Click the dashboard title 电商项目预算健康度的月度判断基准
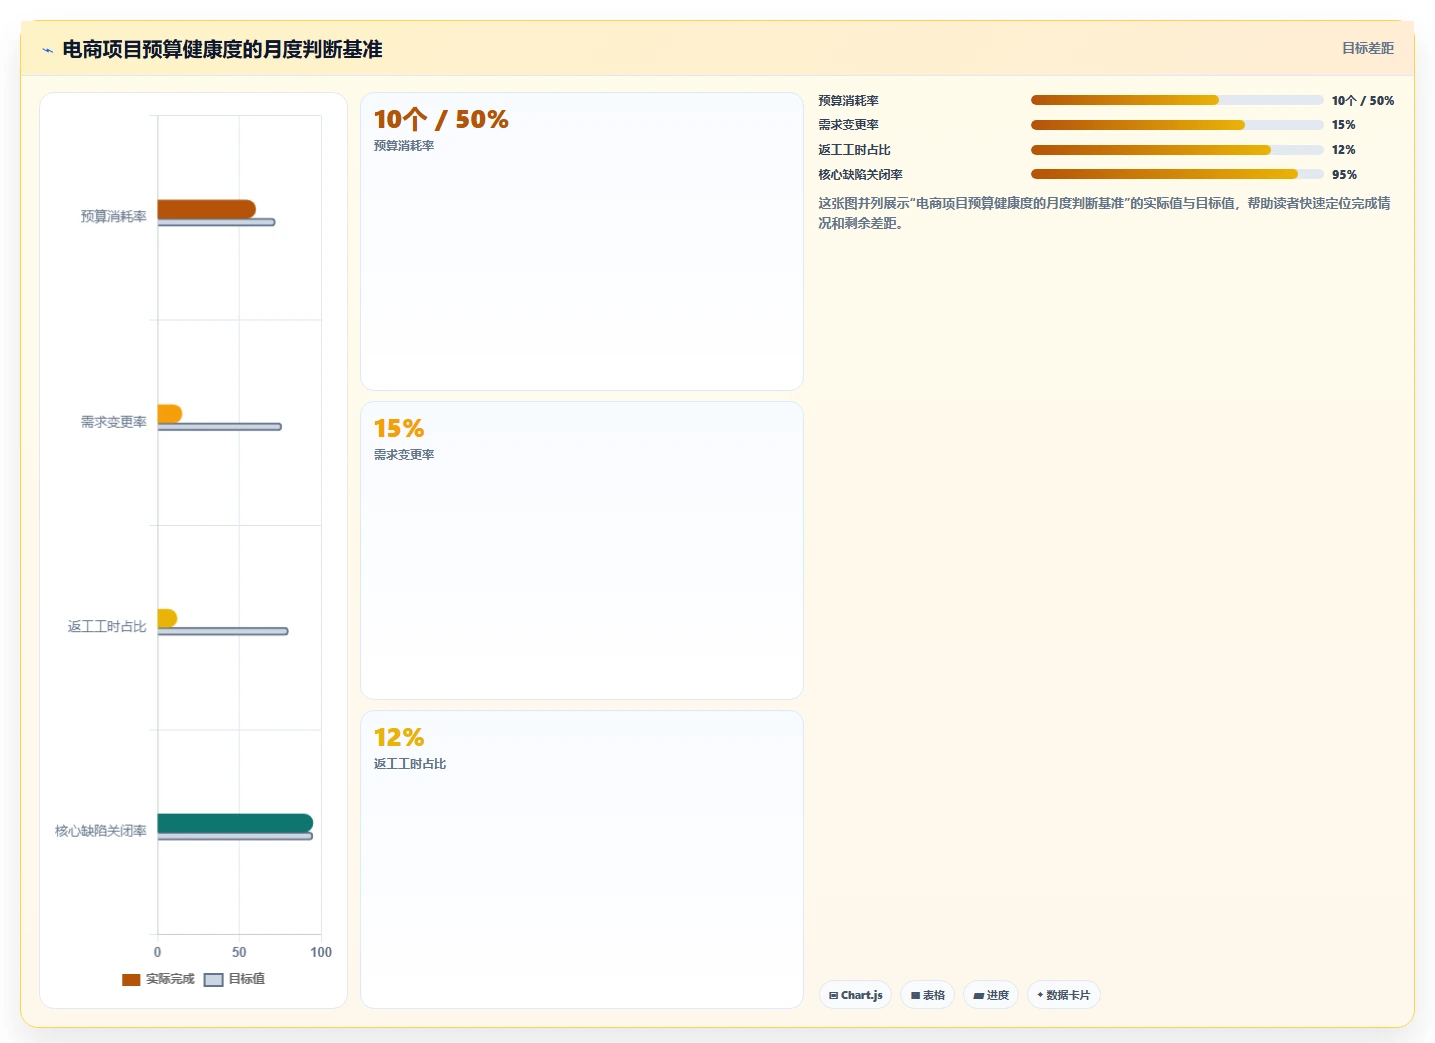1435x1043 pixels. pos(222,50)
